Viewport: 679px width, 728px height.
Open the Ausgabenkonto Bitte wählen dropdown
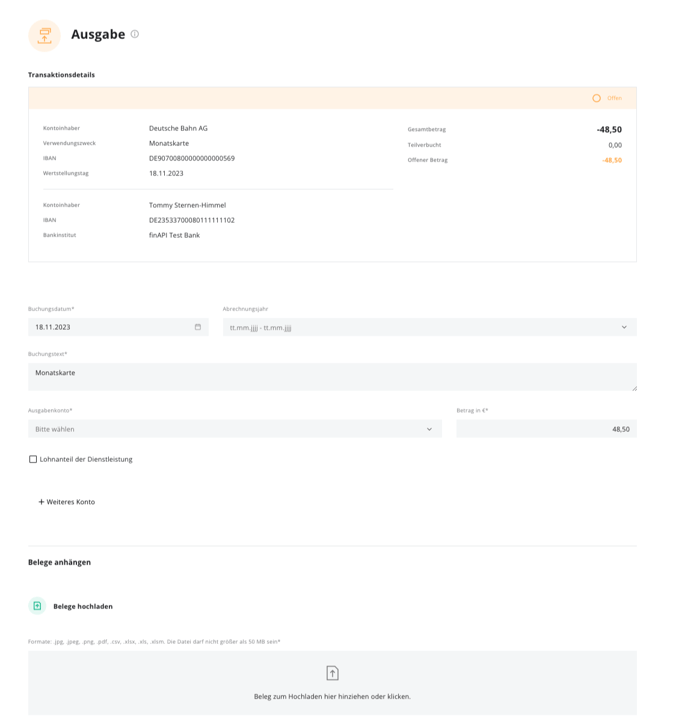coord(235,429)
